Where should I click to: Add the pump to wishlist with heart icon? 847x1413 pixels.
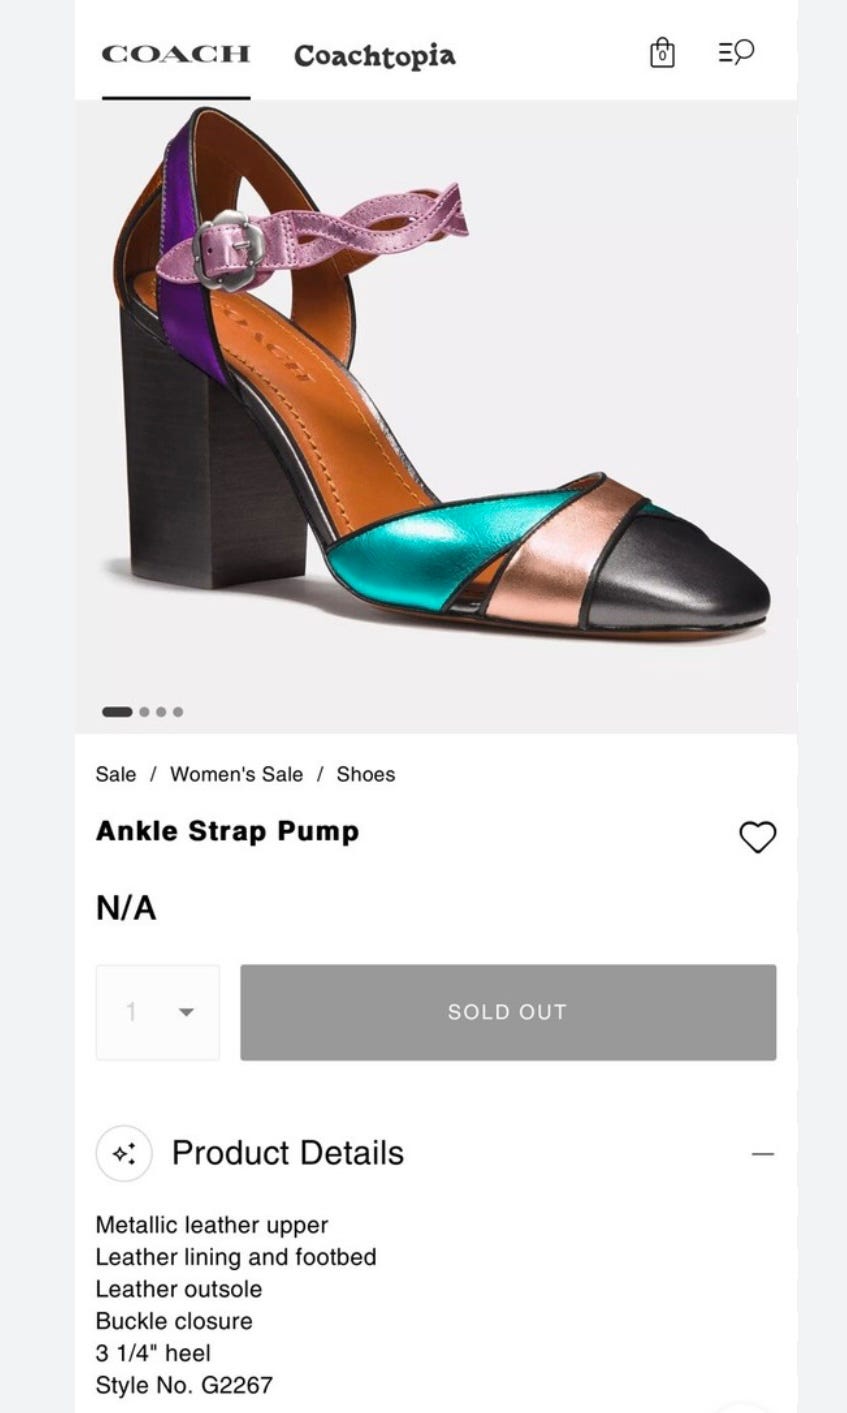click(x=757, y=837)
